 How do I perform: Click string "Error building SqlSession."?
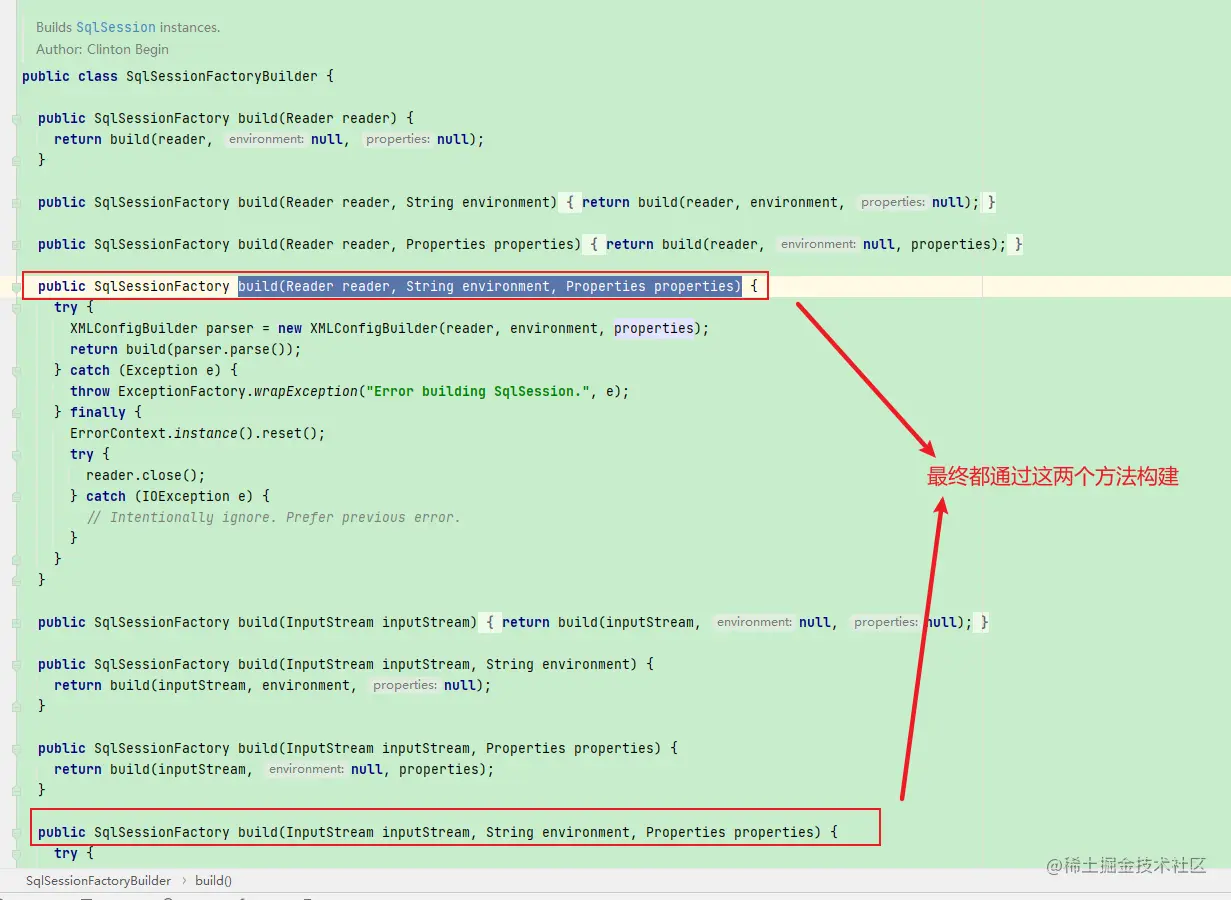pyautogui.click(x=479, y=391)
